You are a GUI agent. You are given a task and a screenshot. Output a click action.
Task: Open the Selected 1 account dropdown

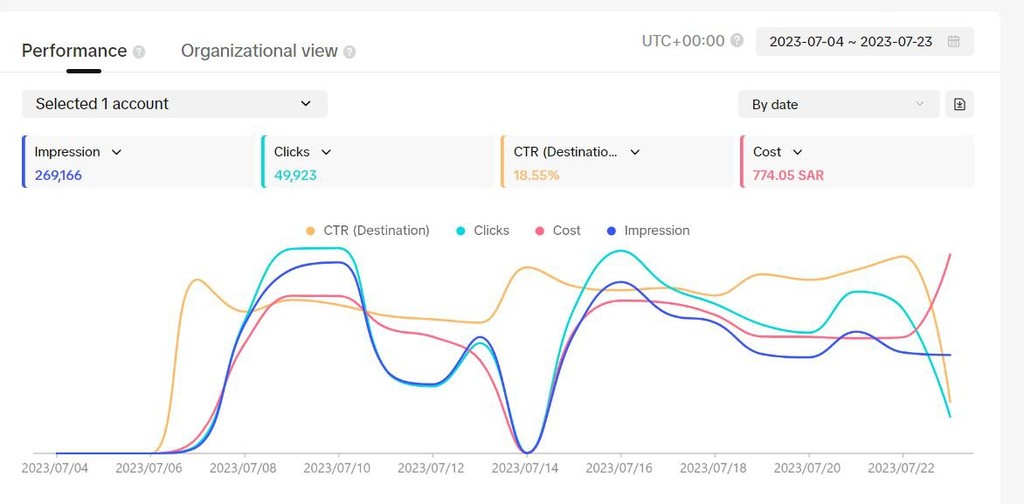(174, 104)
